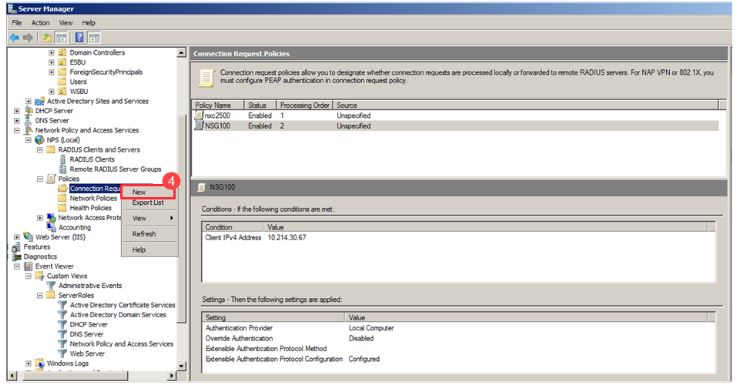Viewport: 741px width, 392px height.
Task: Click the RADIUS Clients server icon
Action: (62, 159)
